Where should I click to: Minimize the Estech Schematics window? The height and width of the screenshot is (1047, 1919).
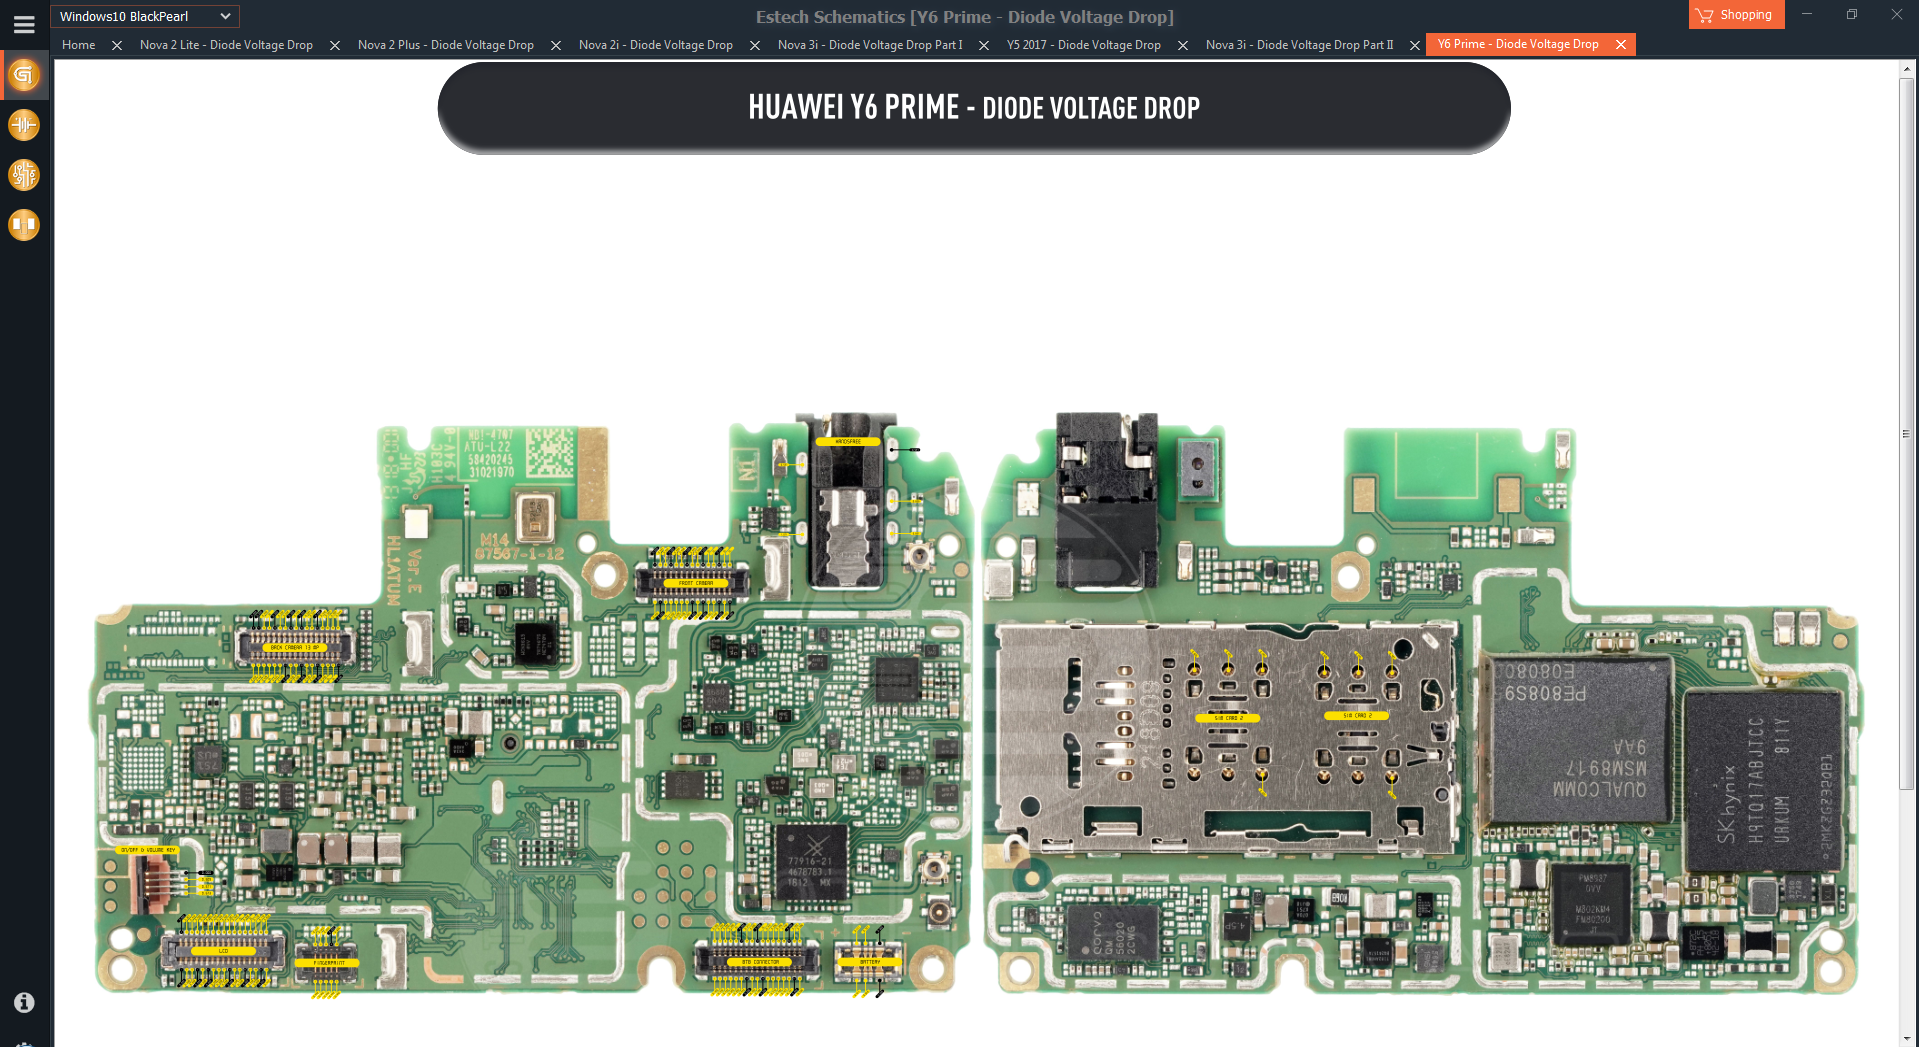[x=1807, y=14]
